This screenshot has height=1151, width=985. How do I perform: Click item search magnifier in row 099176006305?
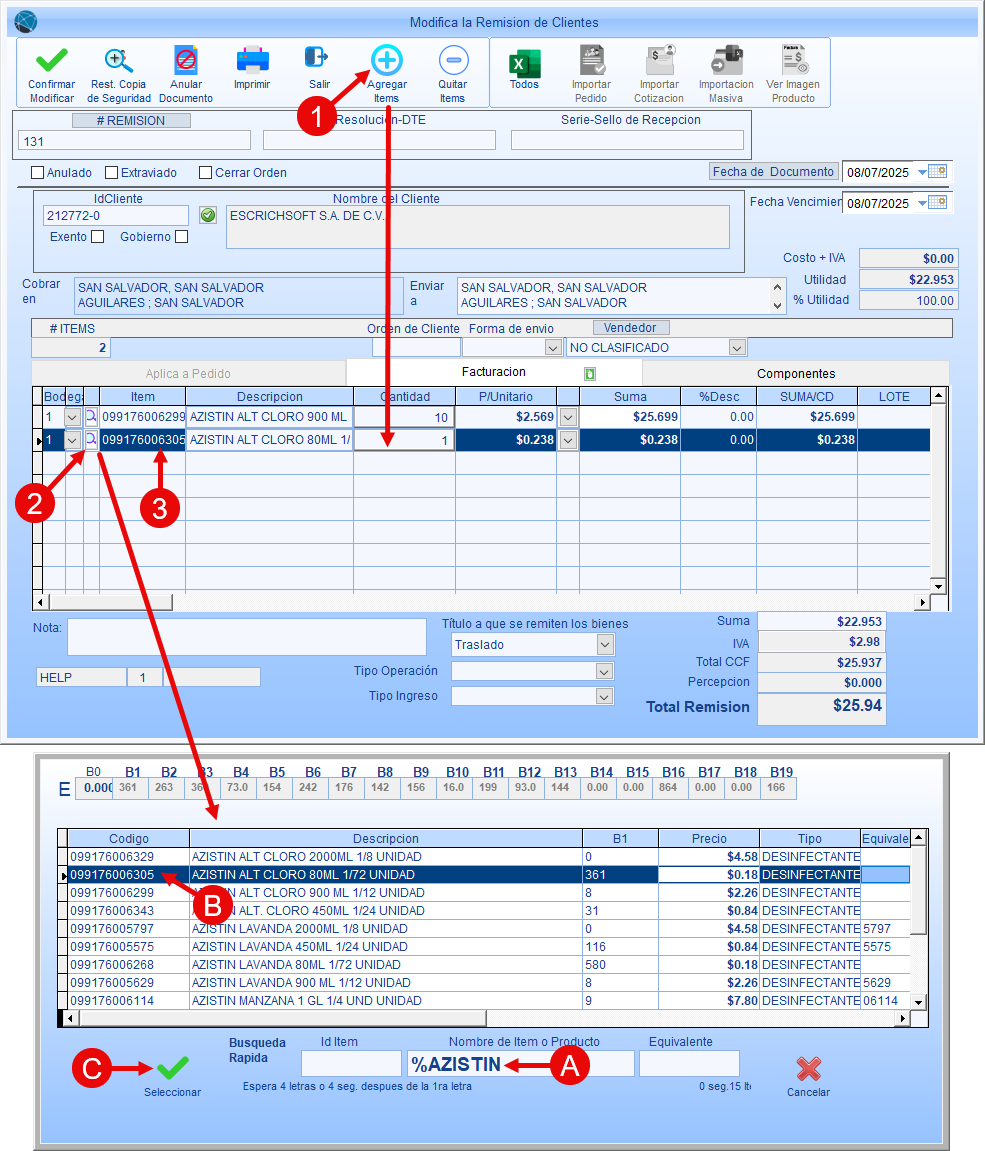pyautogui.click(x=91, y=440)
